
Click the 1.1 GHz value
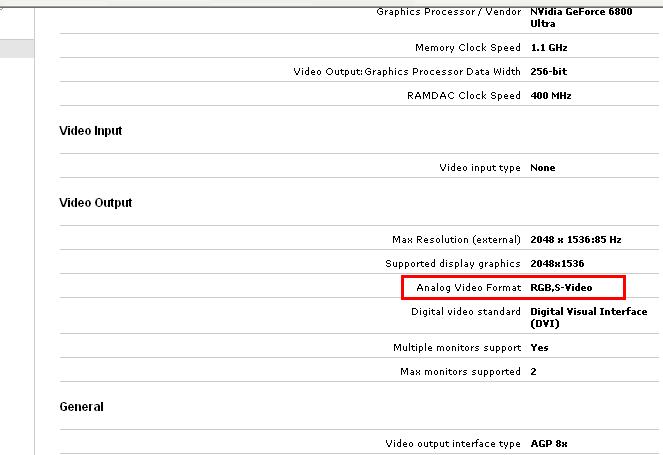click(548, 48)
